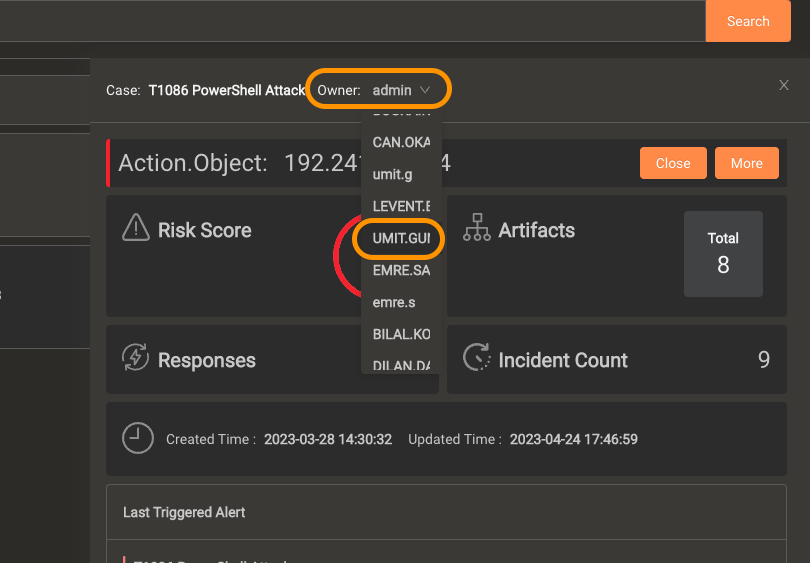This screenshot has width=810, height=563.
Task: Click inside the search input field
Action: point(351,21)
